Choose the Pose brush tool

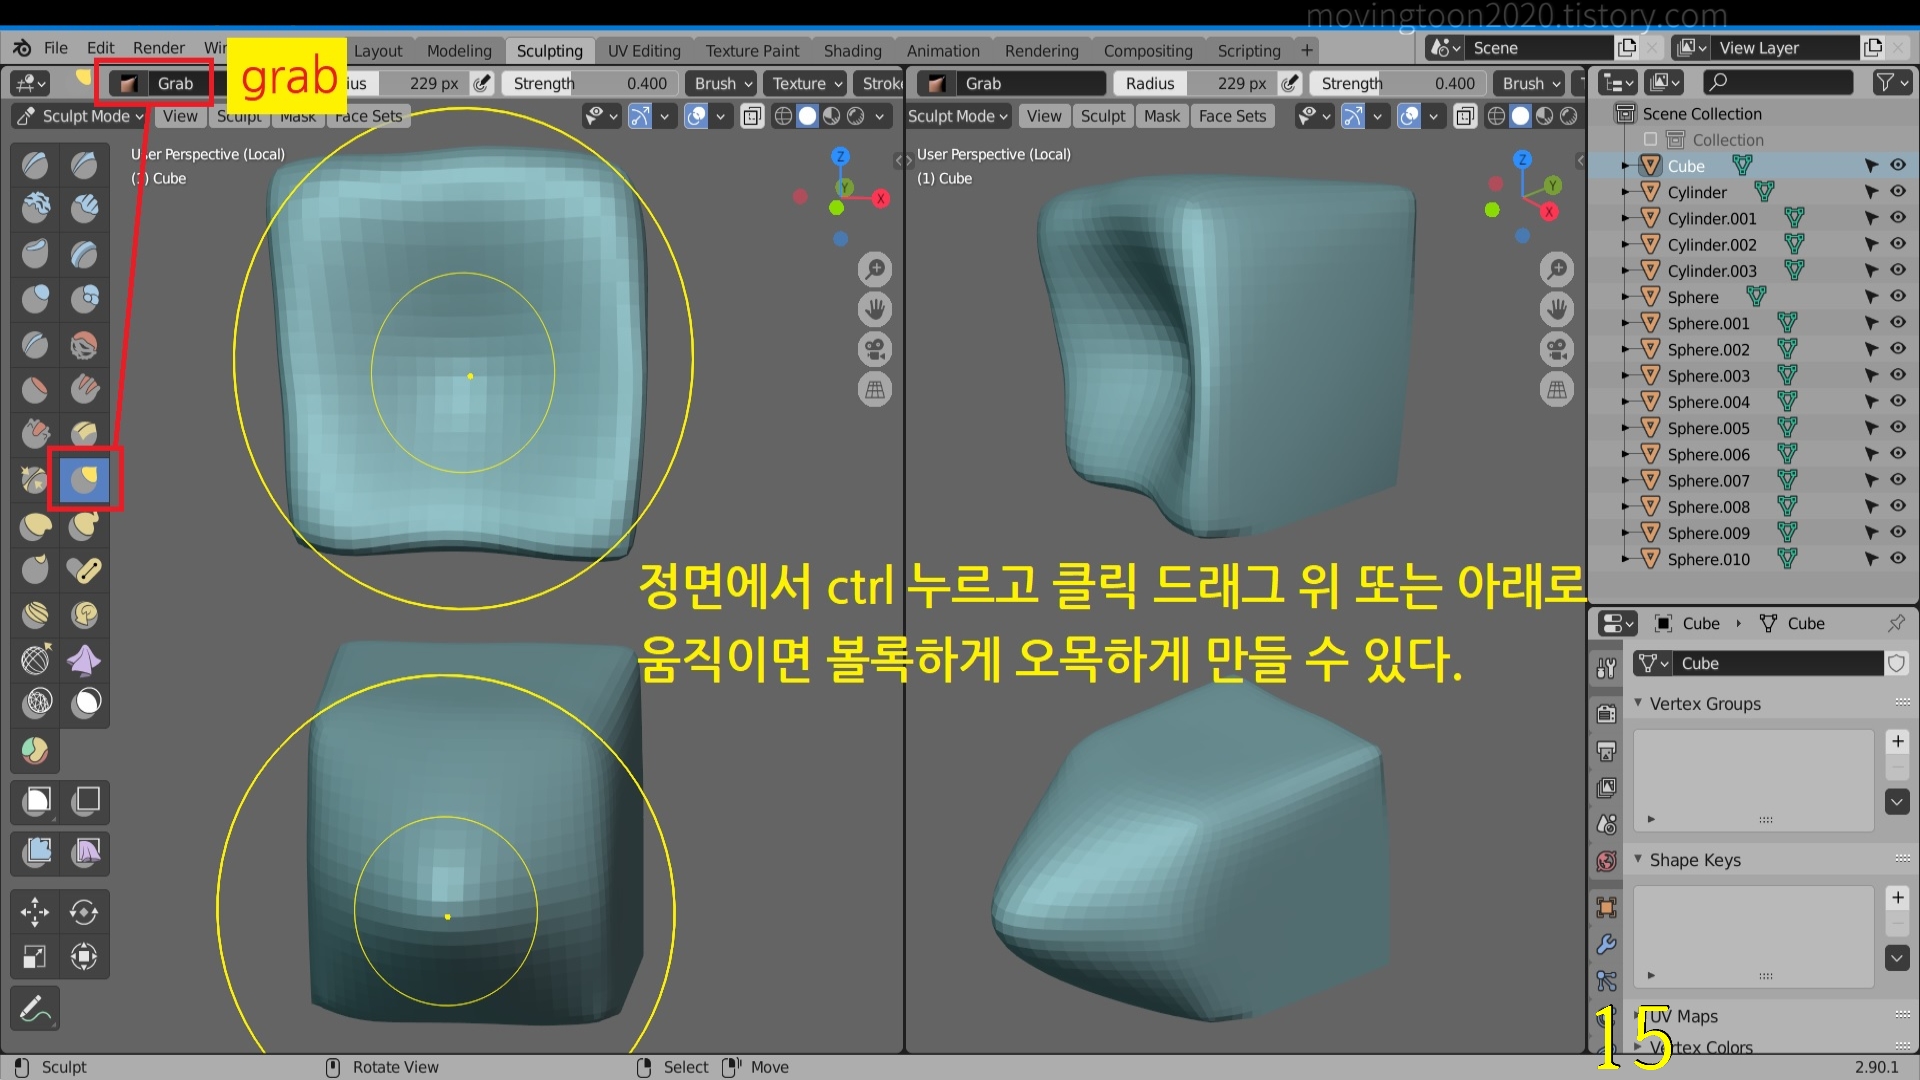[84, 570]
